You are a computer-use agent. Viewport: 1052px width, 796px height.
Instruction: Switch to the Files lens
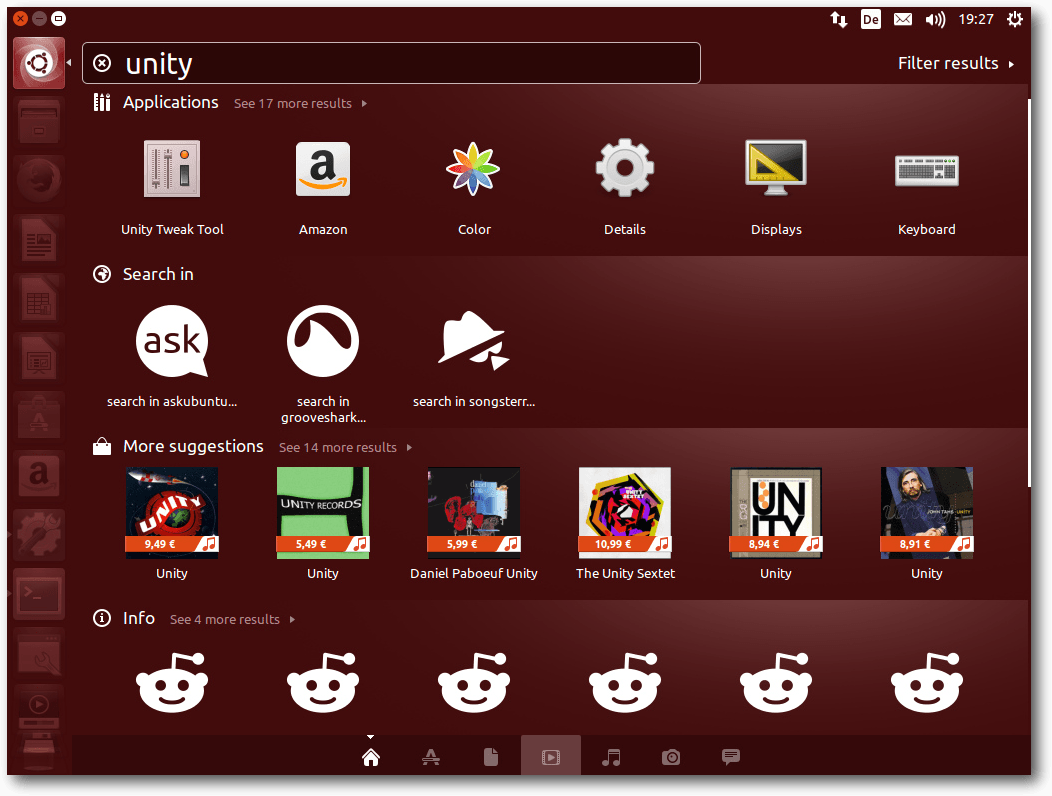pyautogui.click(x=490, y=757)
